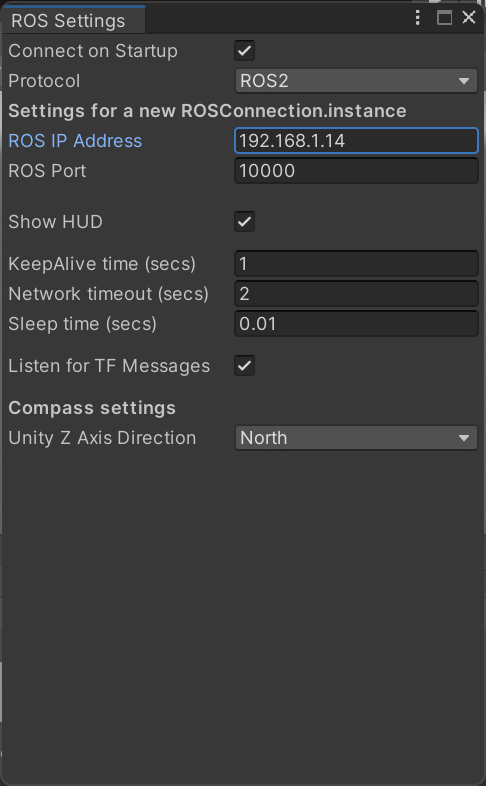Select the ROS Settings tab
Viewport: 486px width, 786px height.
68,21
